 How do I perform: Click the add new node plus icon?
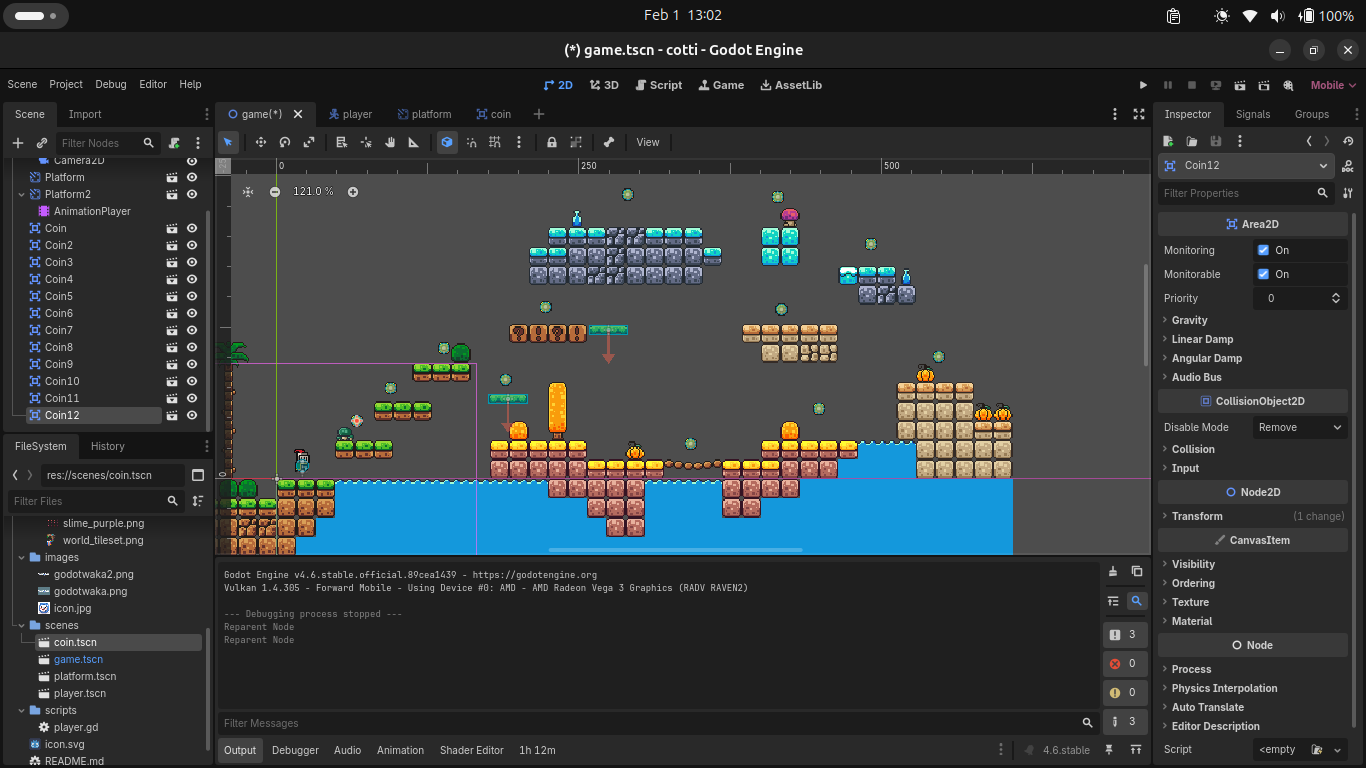point(17,143)
